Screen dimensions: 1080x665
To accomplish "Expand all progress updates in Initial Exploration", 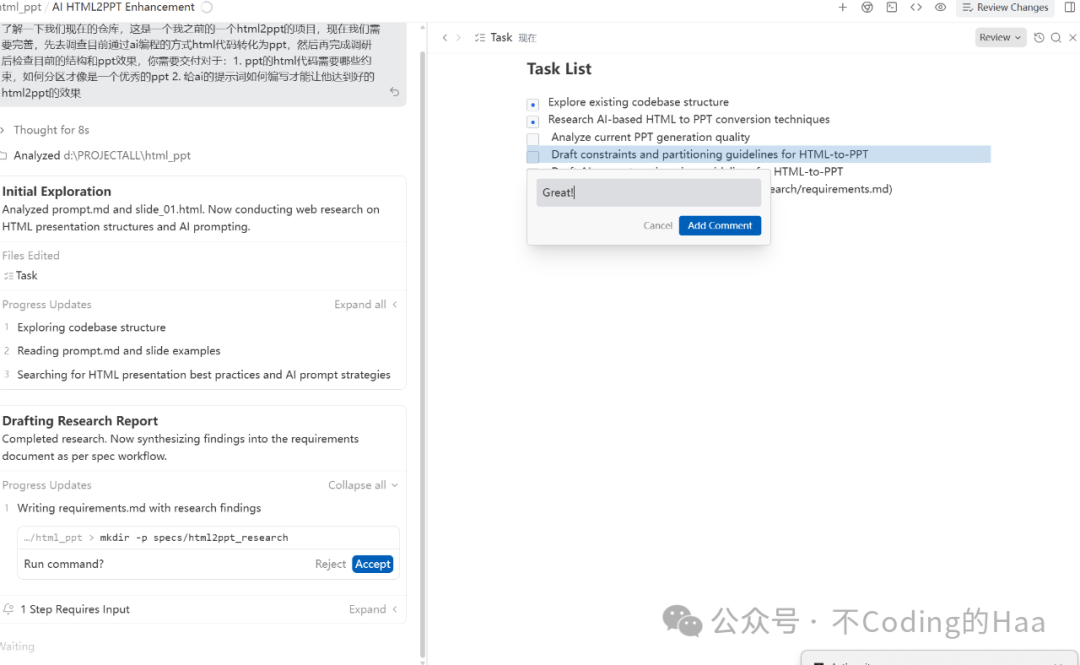I will pyautogui.click(x=366, y=305).
